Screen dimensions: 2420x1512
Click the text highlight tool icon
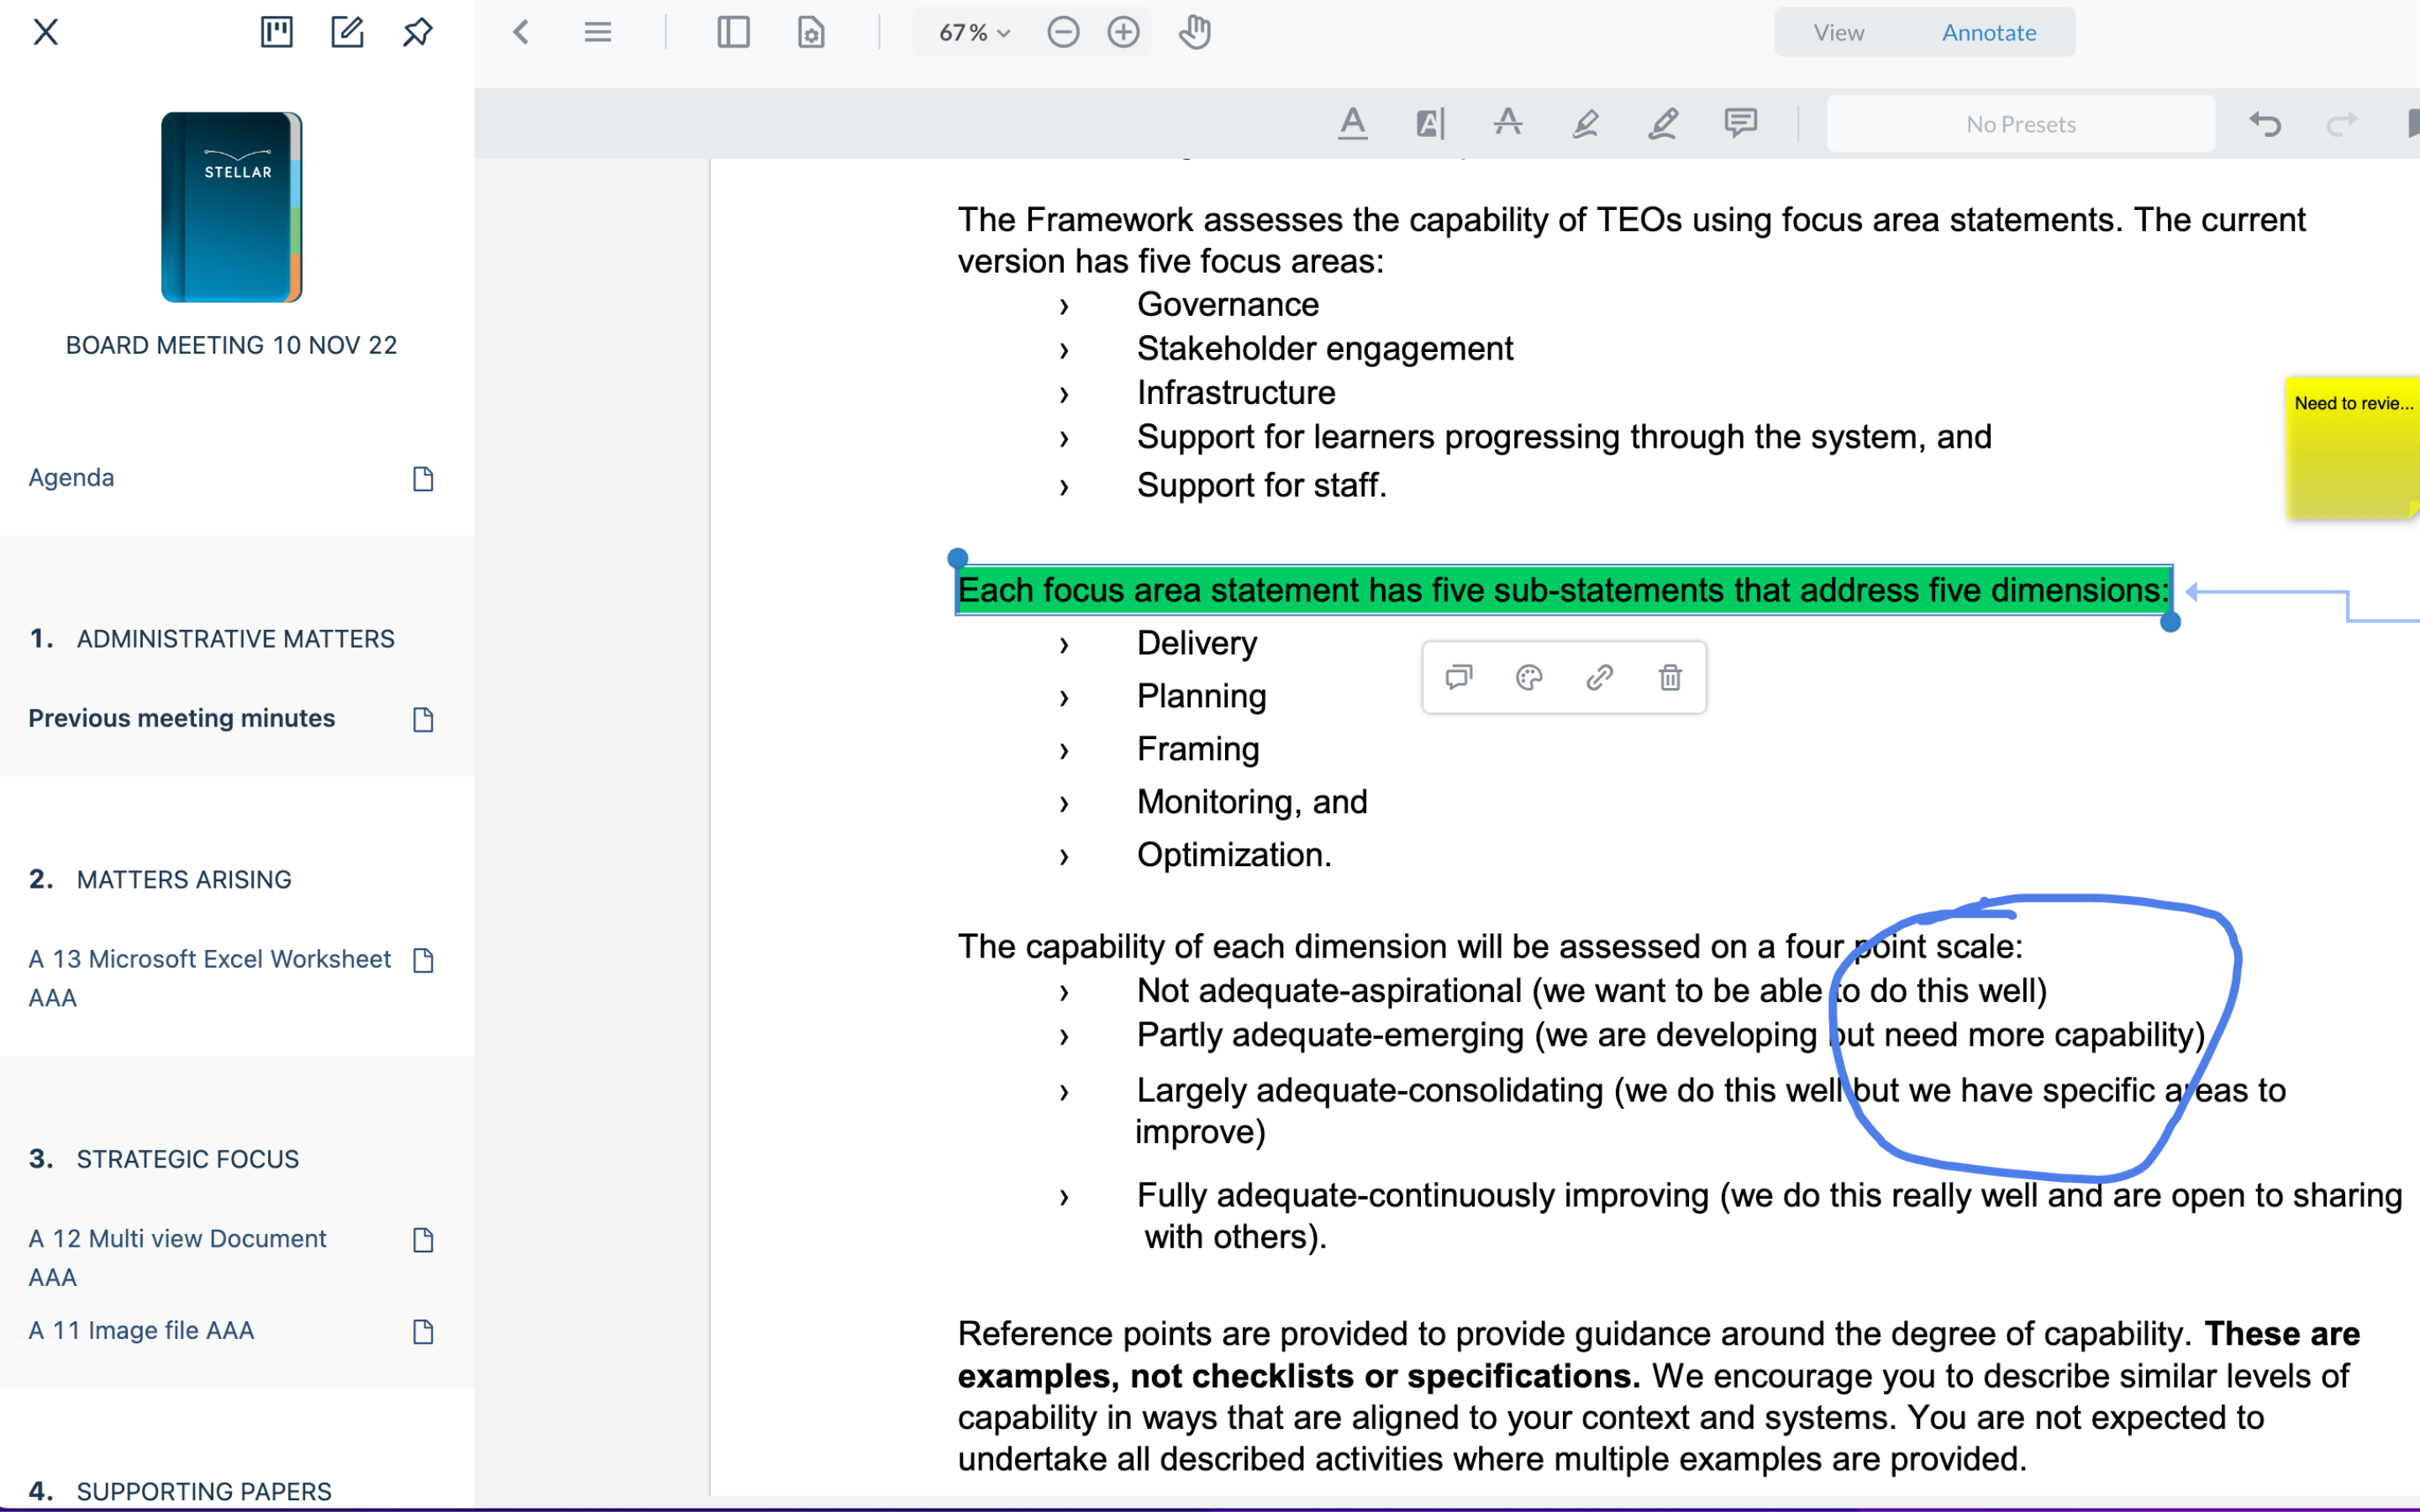pos(1430,123)
